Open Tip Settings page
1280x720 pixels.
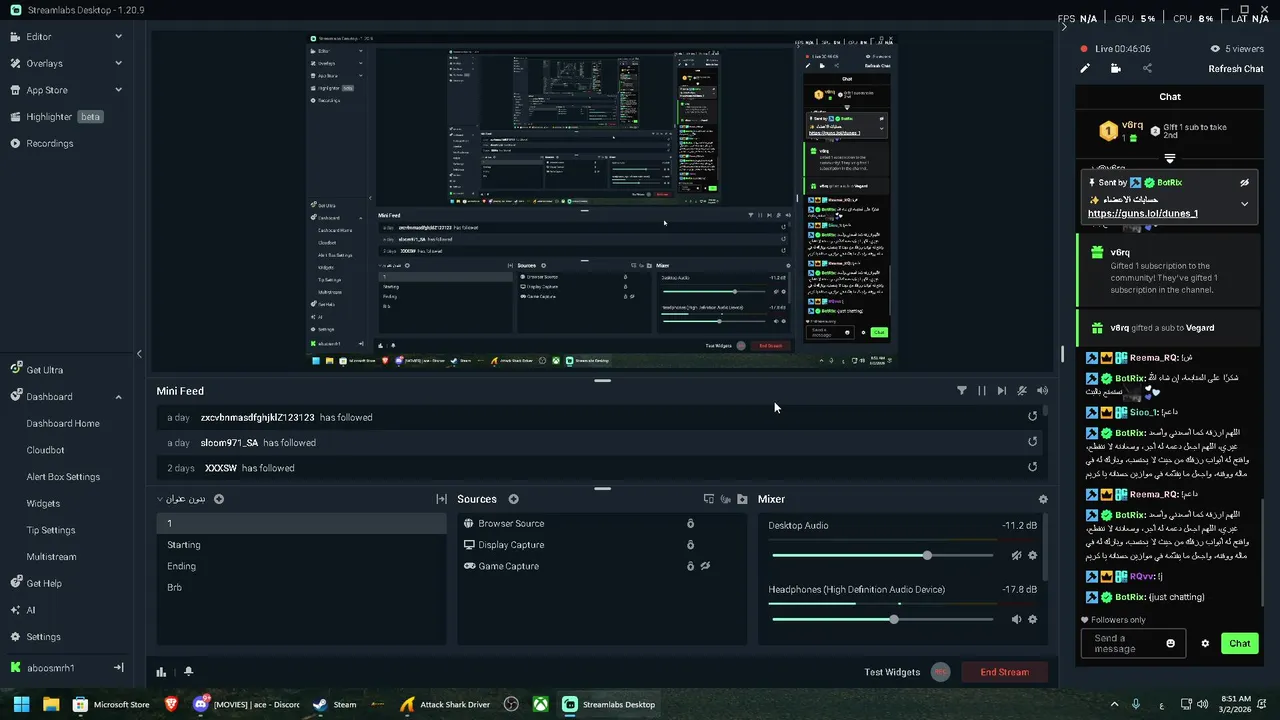(x=51, y=530)
